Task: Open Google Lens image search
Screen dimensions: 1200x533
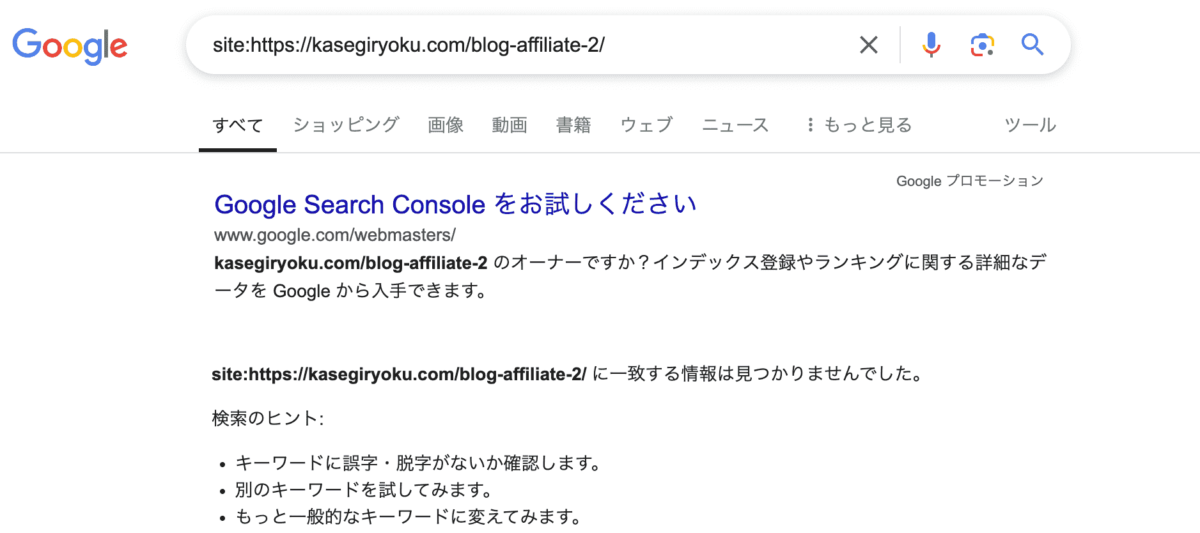Action: tap(982, 45)
